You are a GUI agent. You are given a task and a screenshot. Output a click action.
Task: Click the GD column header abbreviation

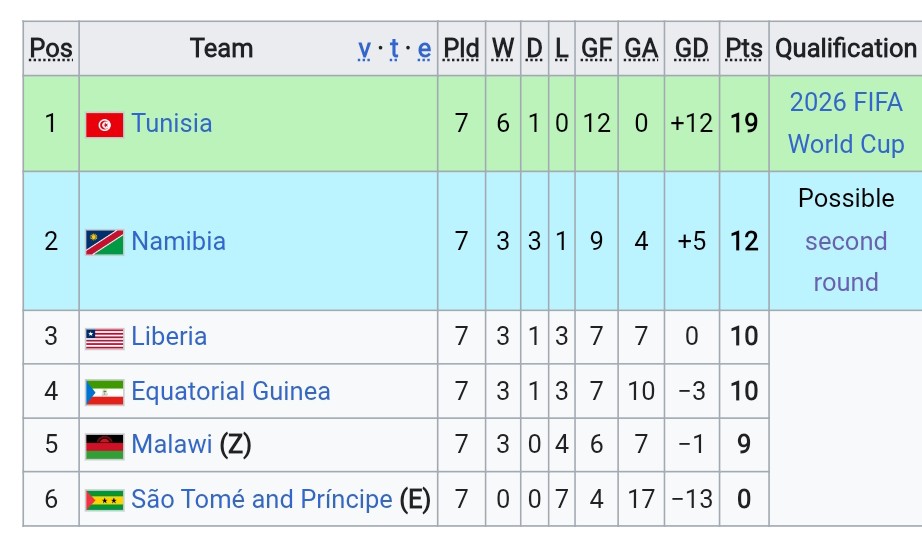click(692, 49)
